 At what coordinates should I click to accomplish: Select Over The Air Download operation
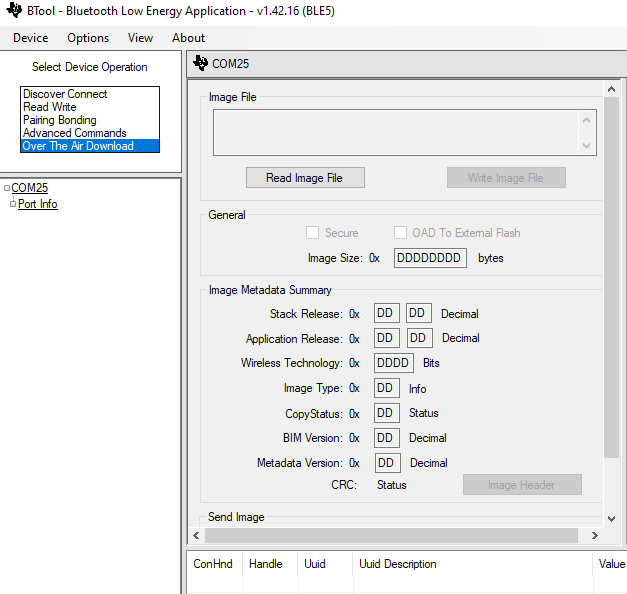(90, 146)
